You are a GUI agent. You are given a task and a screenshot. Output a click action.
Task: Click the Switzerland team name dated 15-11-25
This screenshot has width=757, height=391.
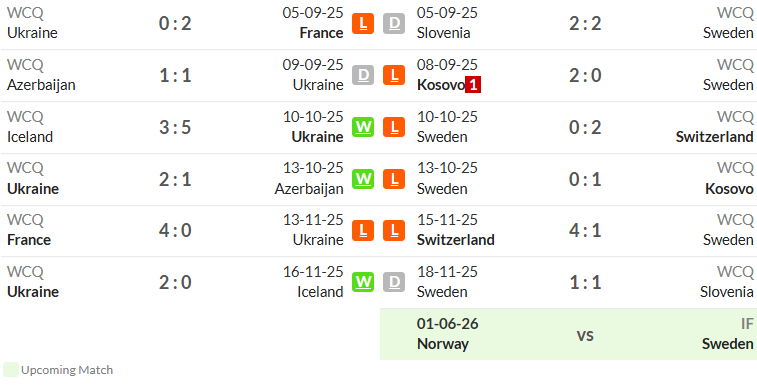[456, 240]
